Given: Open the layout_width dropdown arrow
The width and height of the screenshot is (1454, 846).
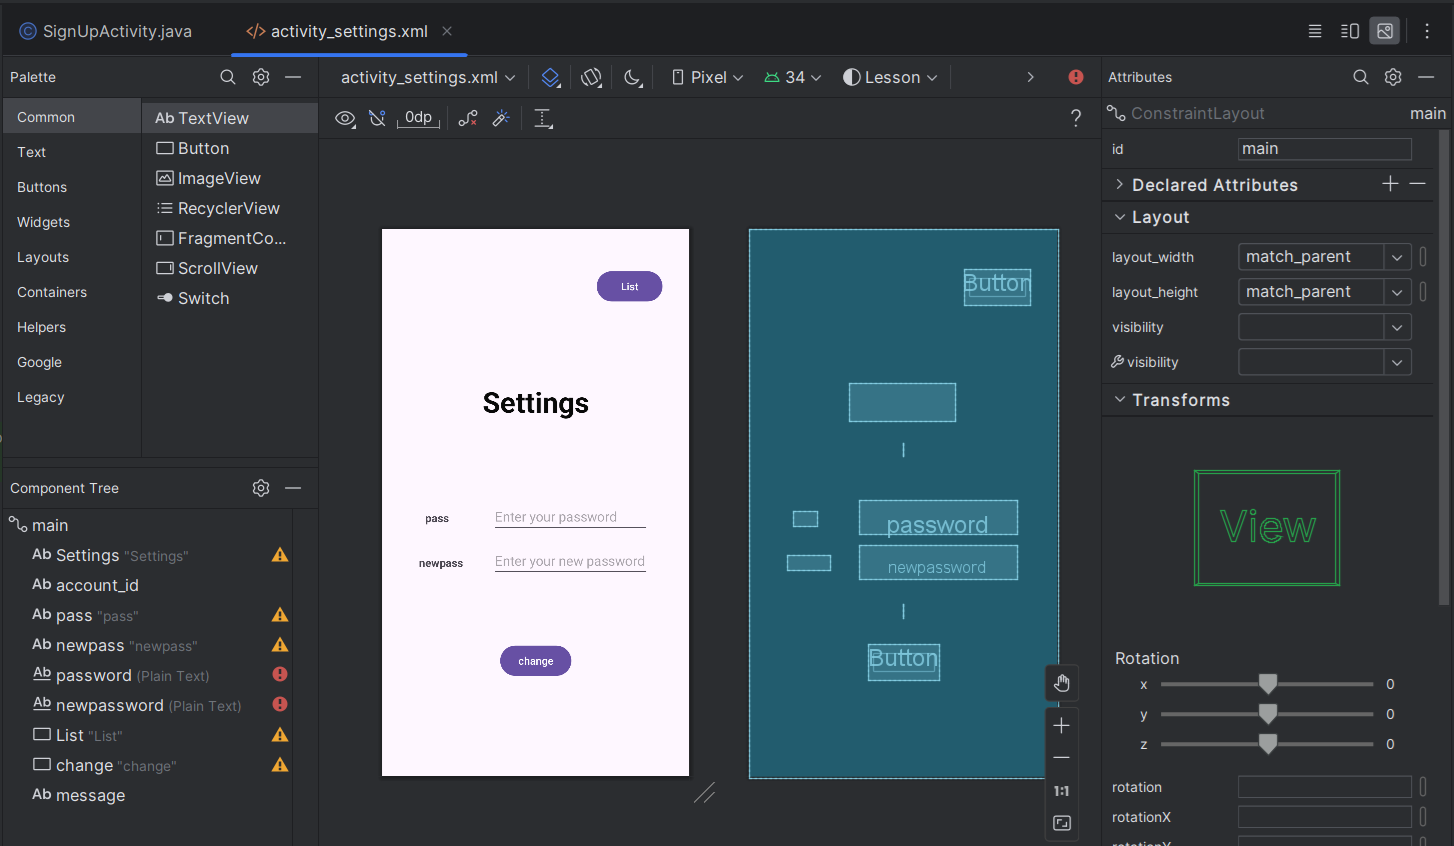Looking at the screenshot, I should tap(1397, 257).
